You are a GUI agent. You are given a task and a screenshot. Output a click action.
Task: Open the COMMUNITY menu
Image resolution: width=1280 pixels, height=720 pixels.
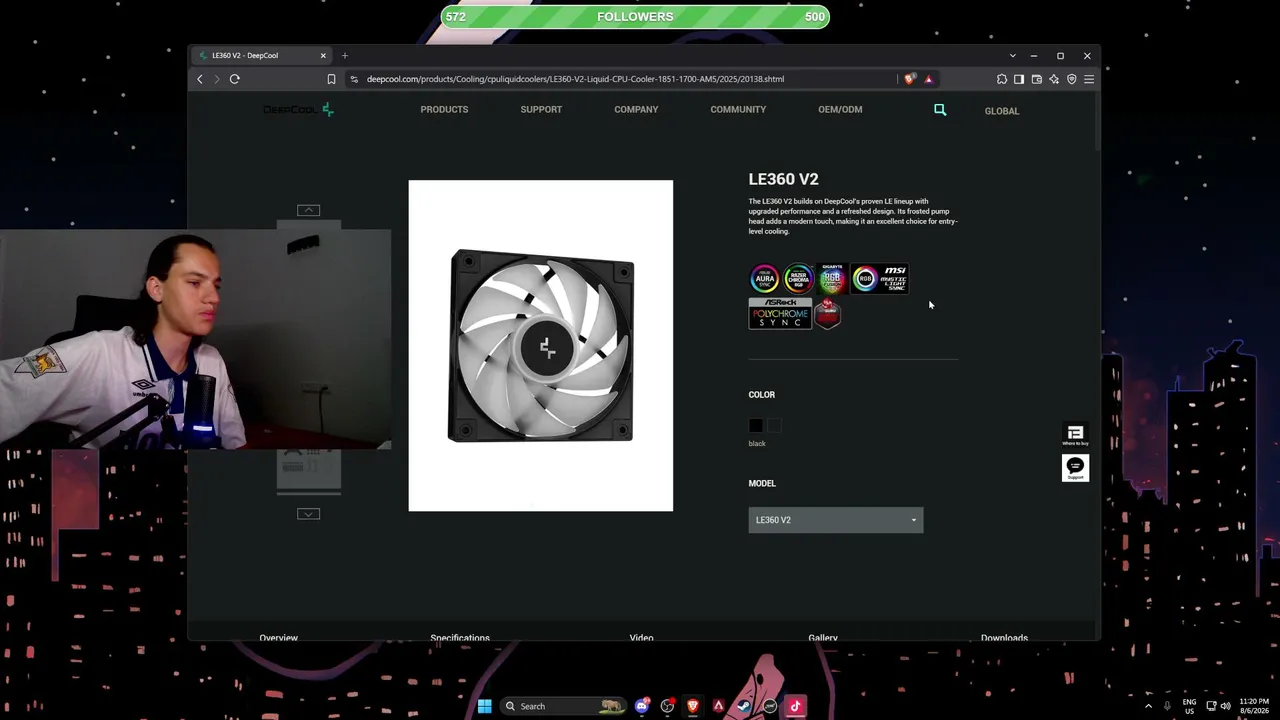click(x=738, y=110)
